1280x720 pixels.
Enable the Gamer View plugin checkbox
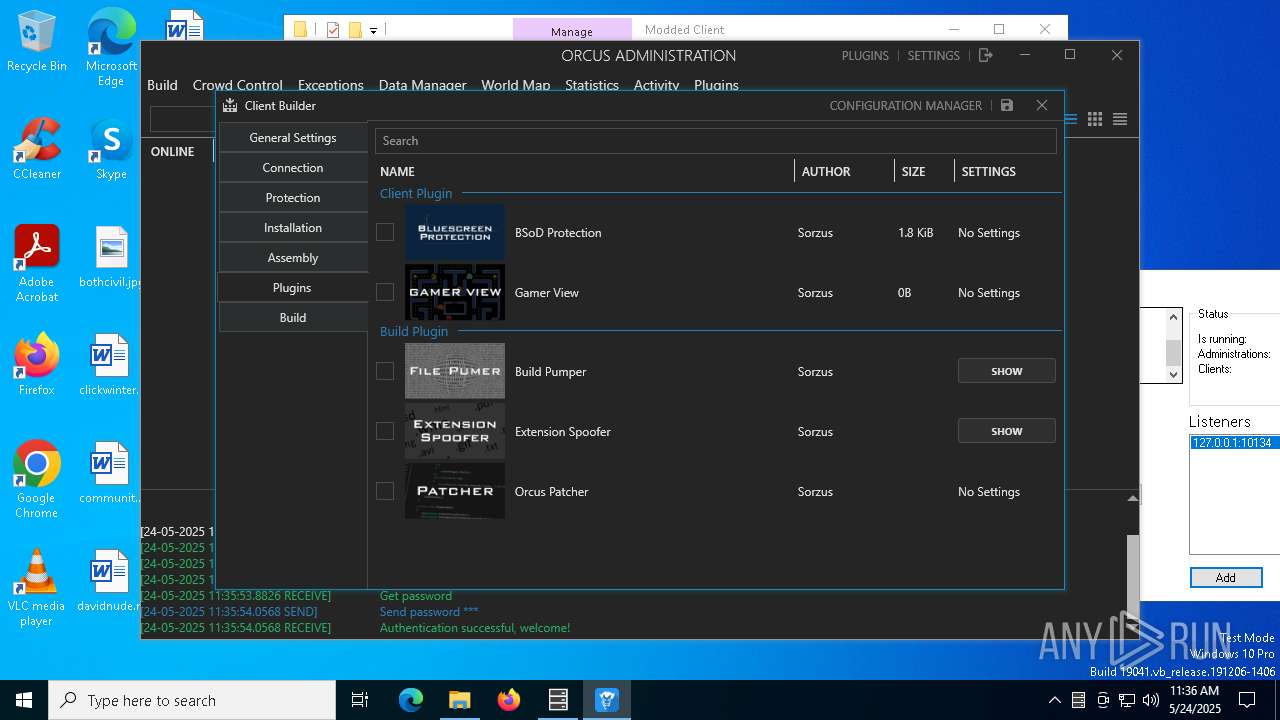(385, 292)
